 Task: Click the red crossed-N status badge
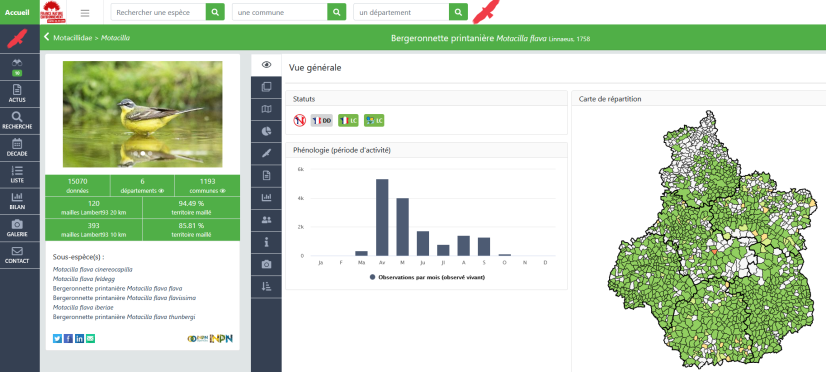coord(300,121)
